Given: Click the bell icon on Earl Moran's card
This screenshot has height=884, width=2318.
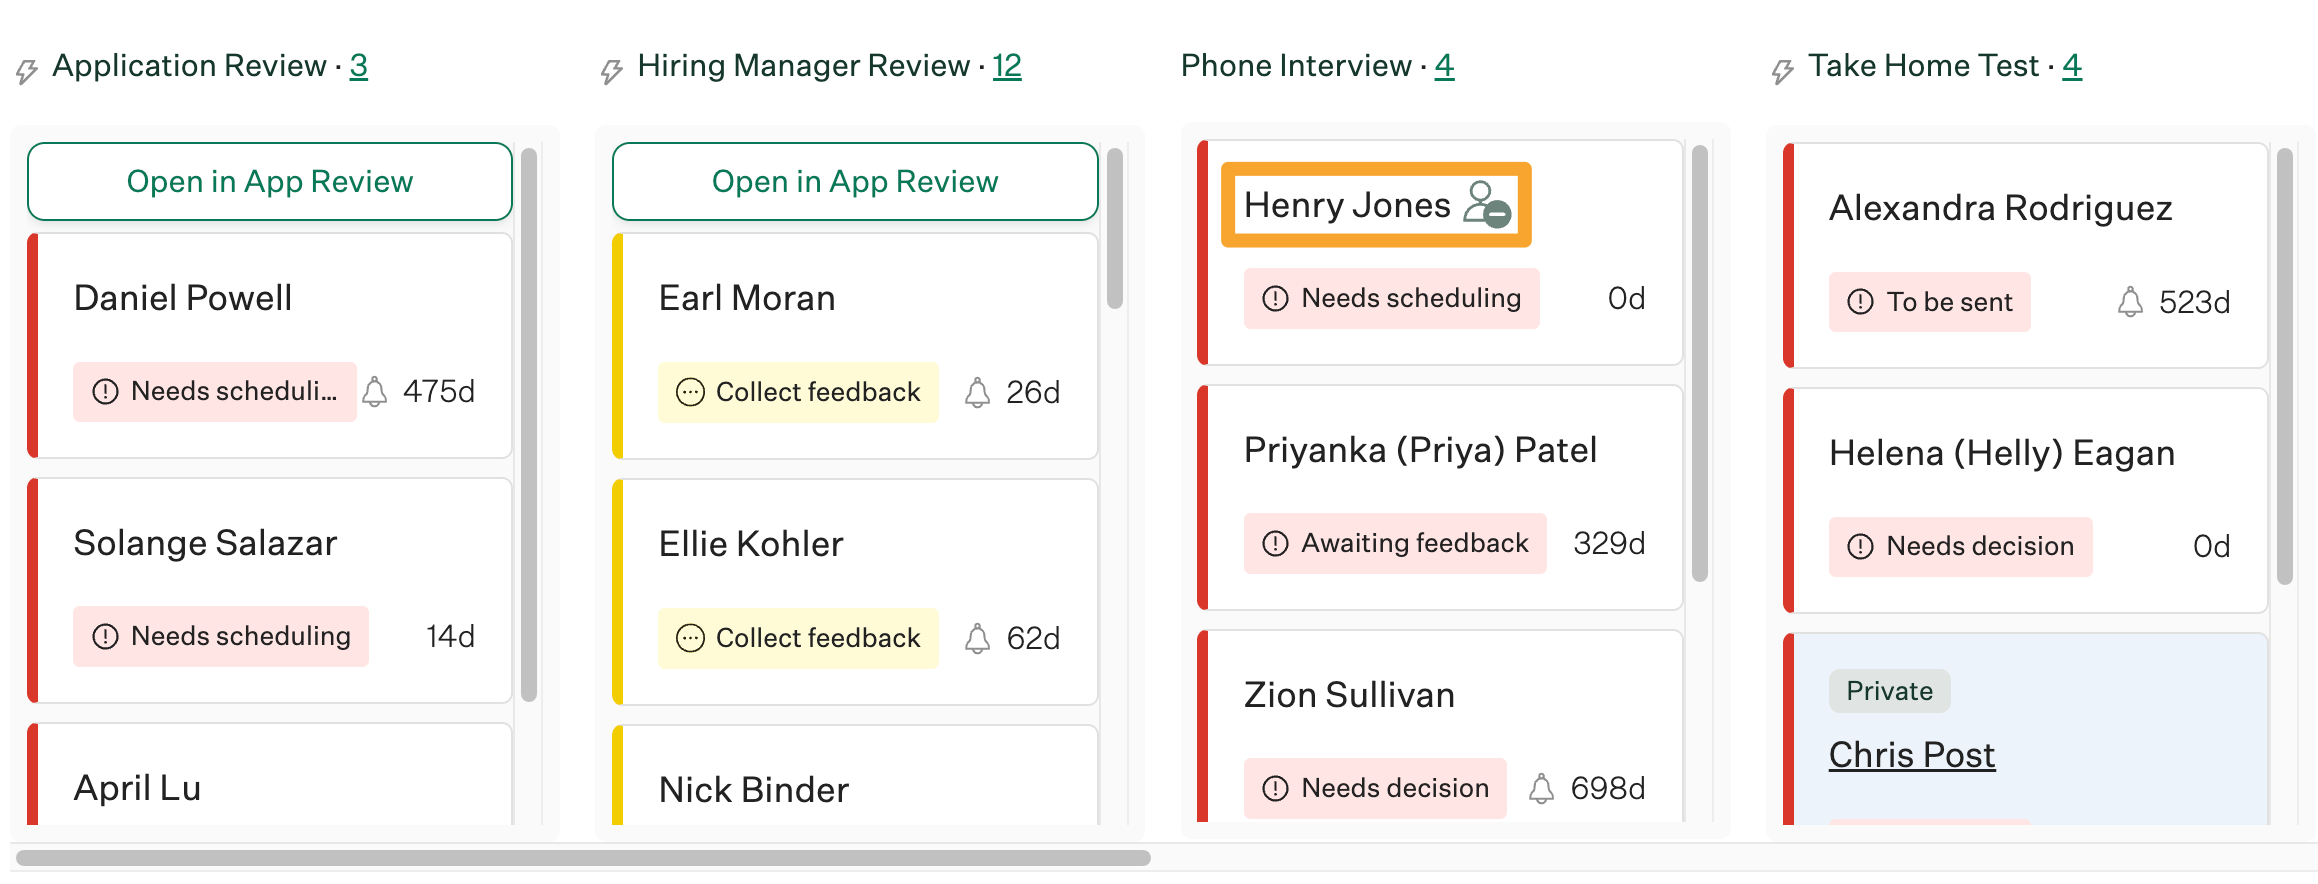Looking at the screenshot, I should tap(977, 392).
